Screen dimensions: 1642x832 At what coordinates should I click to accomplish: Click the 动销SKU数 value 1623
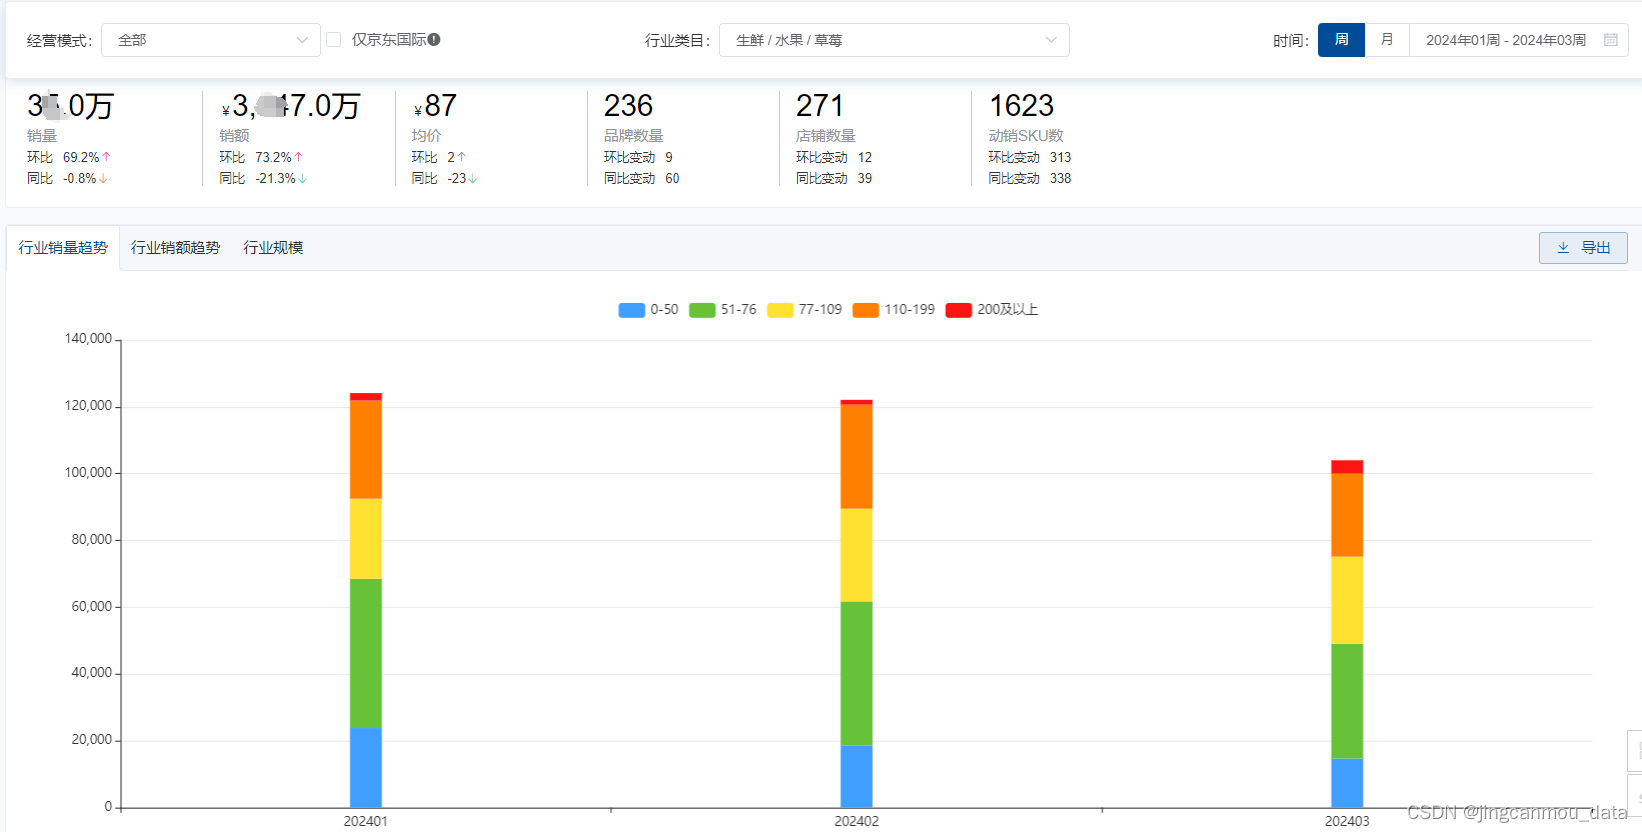tap(1021, 106)
